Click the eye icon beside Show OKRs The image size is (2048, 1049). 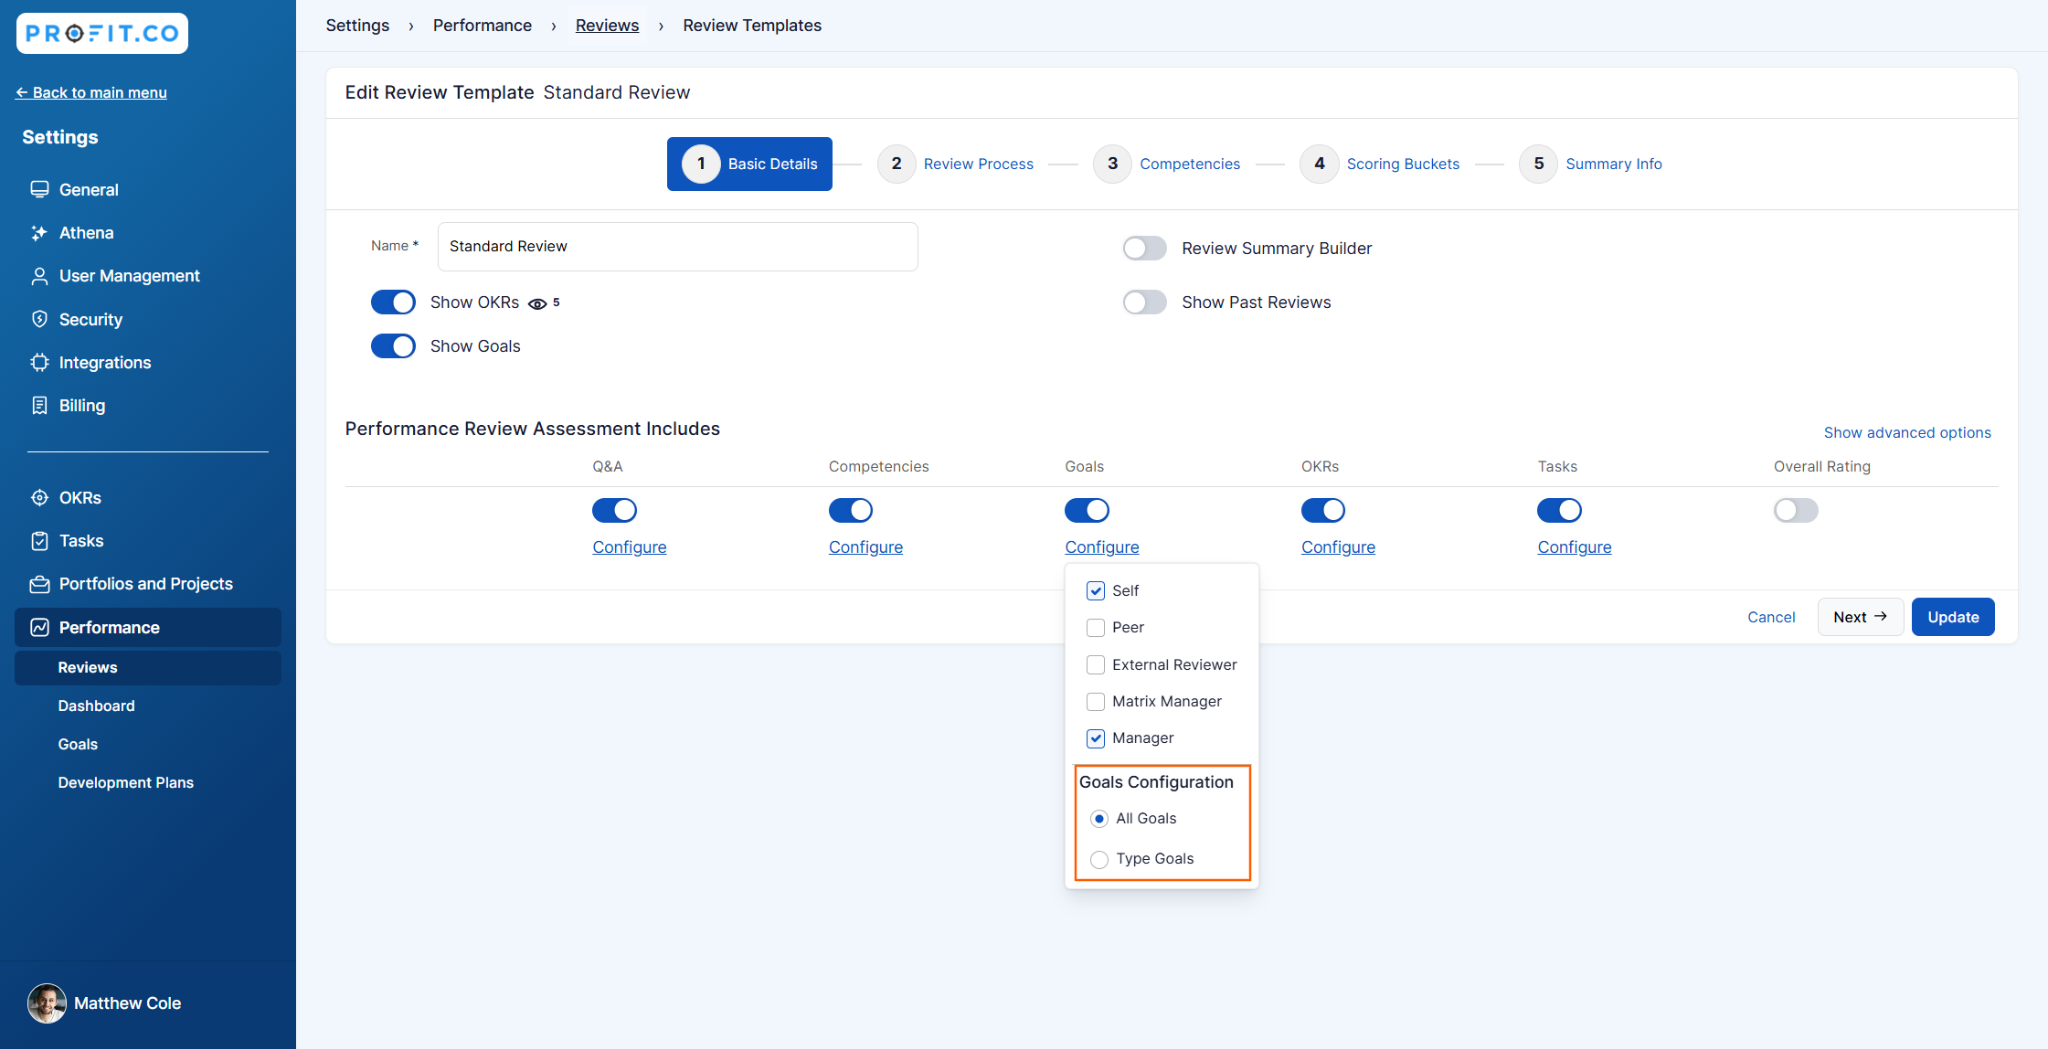537,304
